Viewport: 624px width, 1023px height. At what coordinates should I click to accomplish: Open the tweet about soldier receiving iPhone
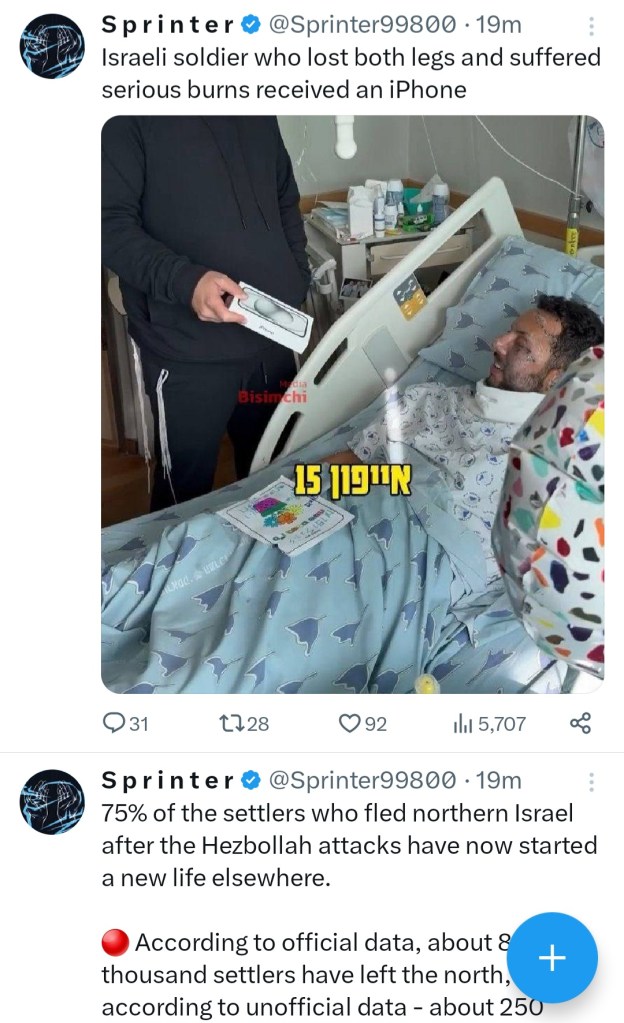pos(350,74)
